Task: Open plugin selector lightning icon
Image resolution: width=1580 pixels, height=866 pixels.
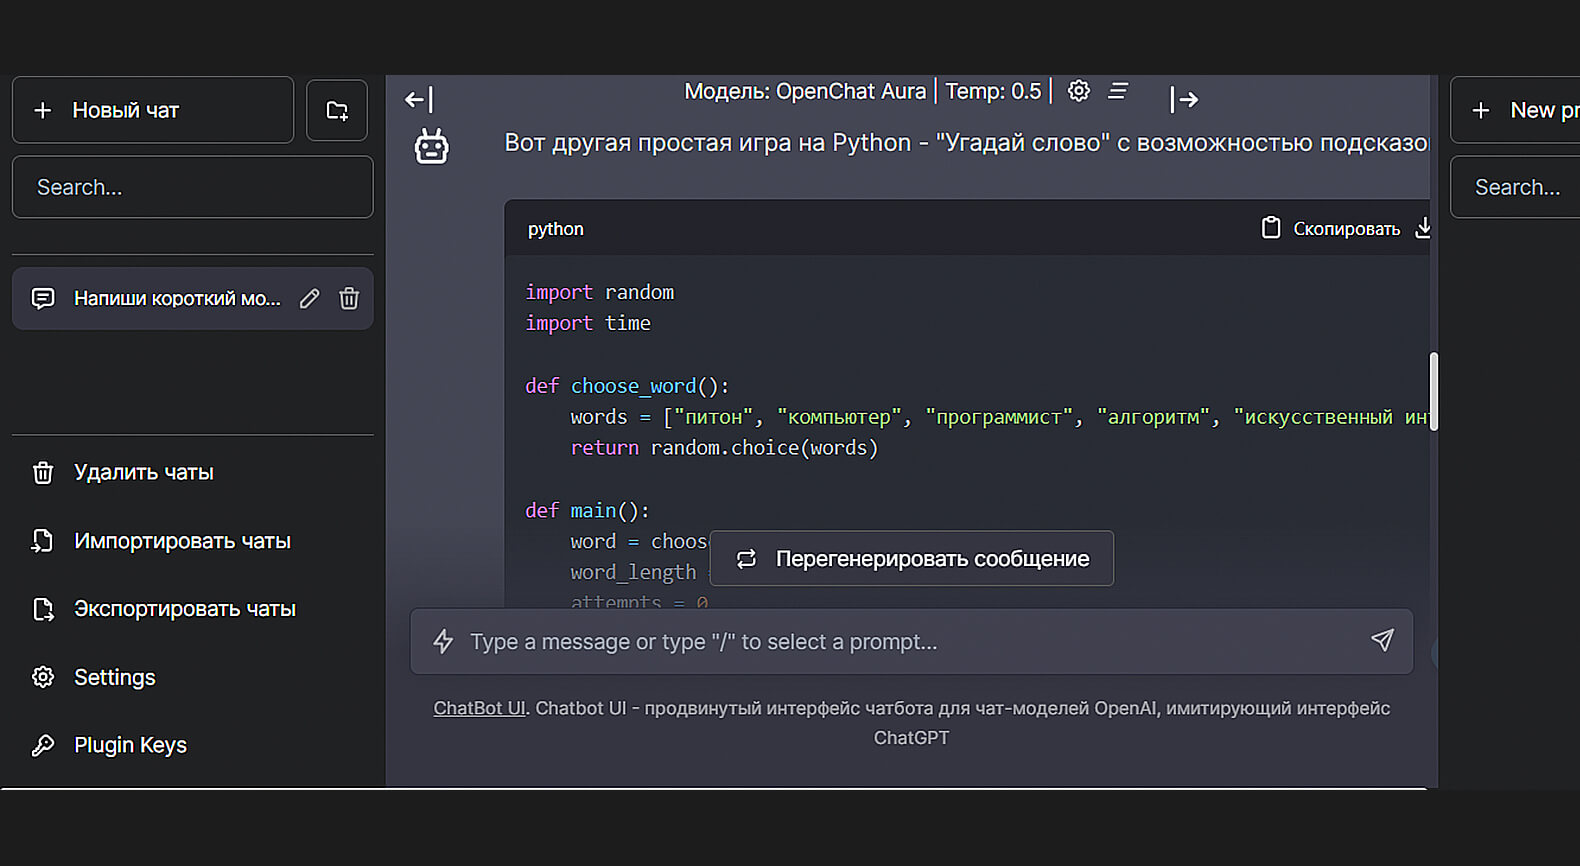Action: tap(443, 641)
